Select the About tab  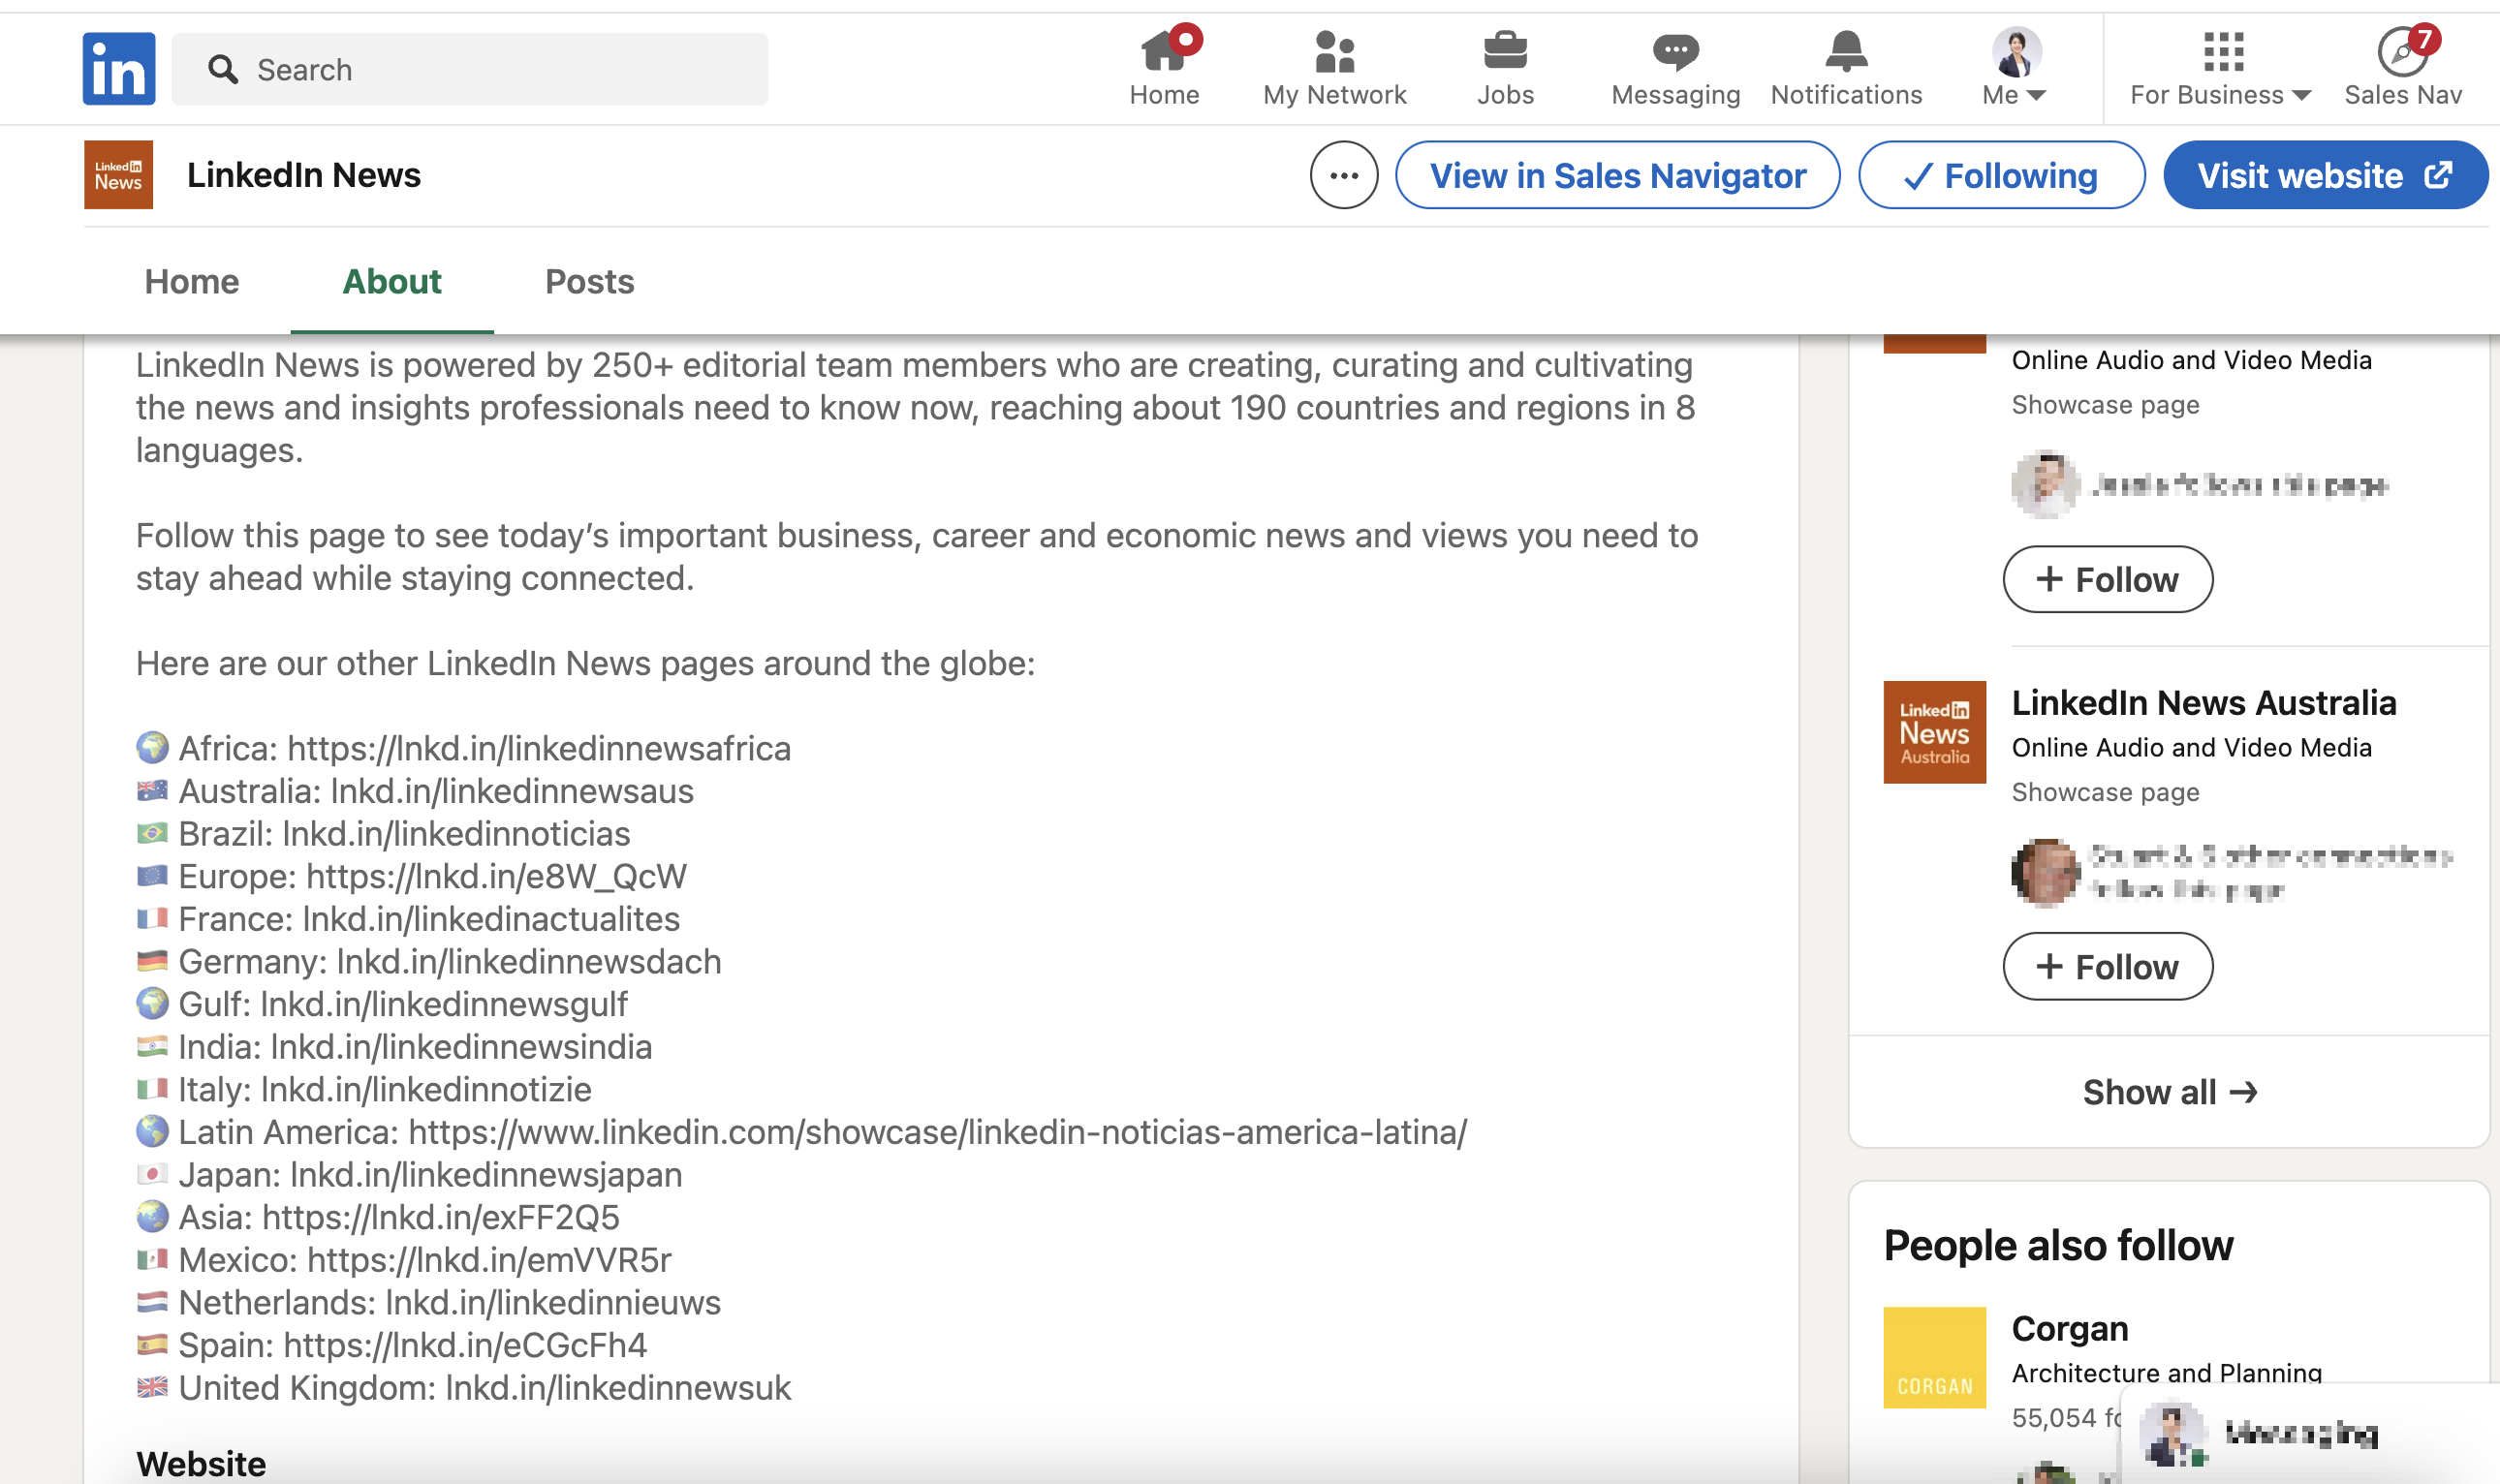click(x=392, y=281)
